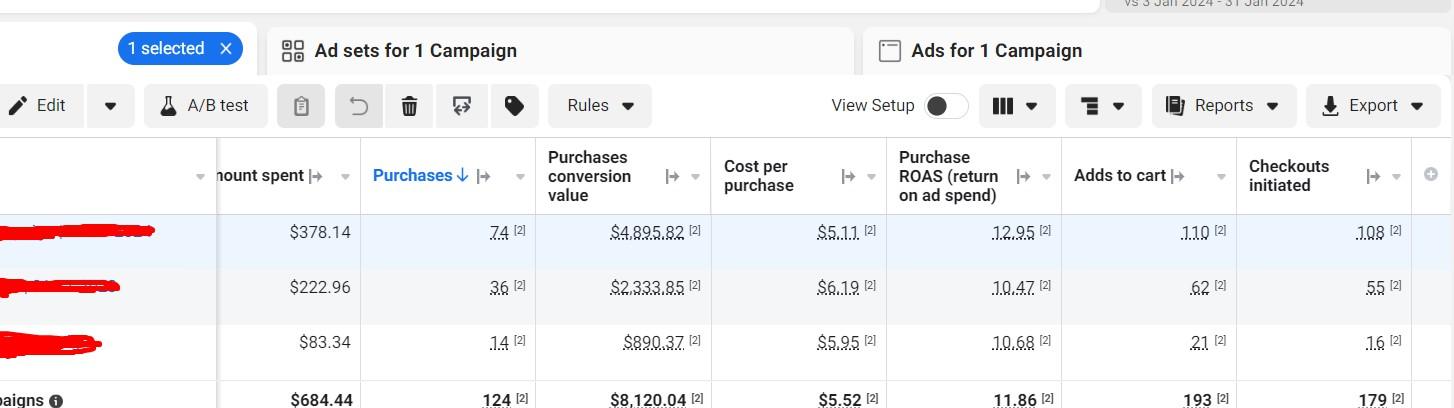Viewport: 1454px width, 408px height.
Task: Click the $6.19 cost per purchase
Action: (x=838, y=289)
